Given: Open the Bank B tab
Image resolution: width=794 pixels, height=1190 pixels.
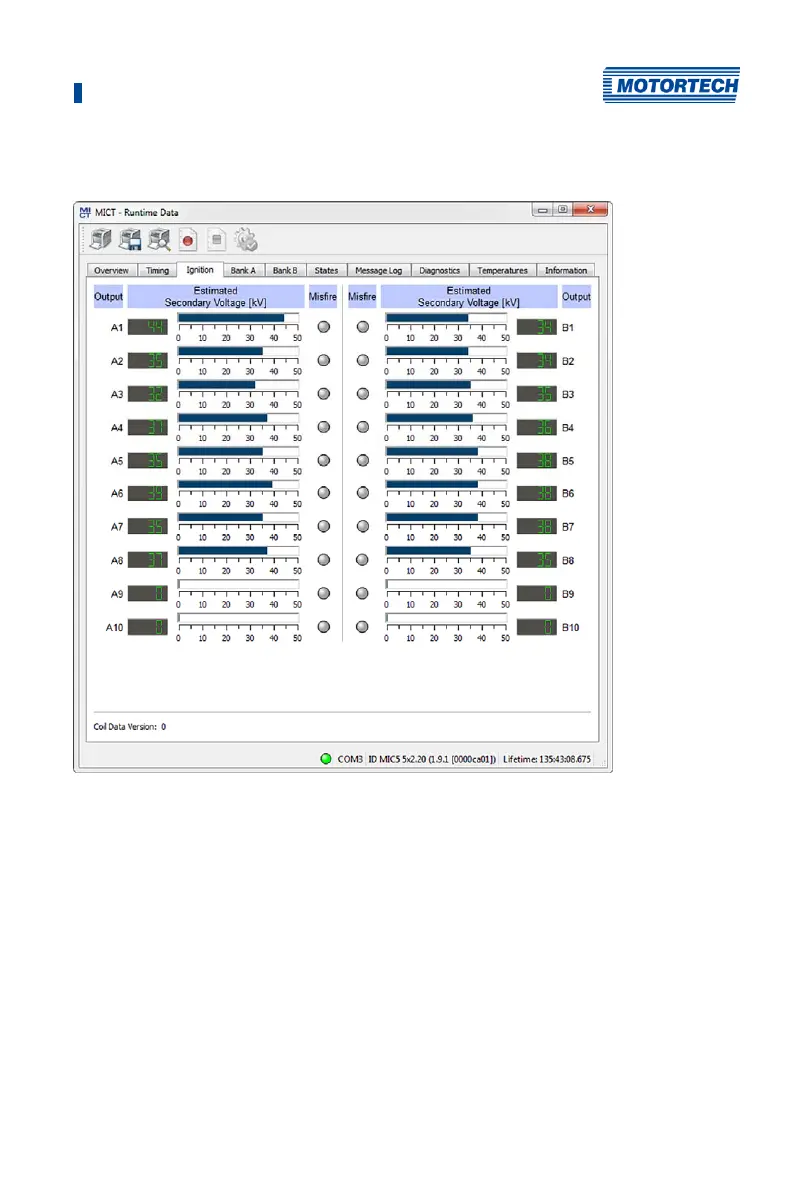Looking at the screenshot, I should [x=285, y=270].
